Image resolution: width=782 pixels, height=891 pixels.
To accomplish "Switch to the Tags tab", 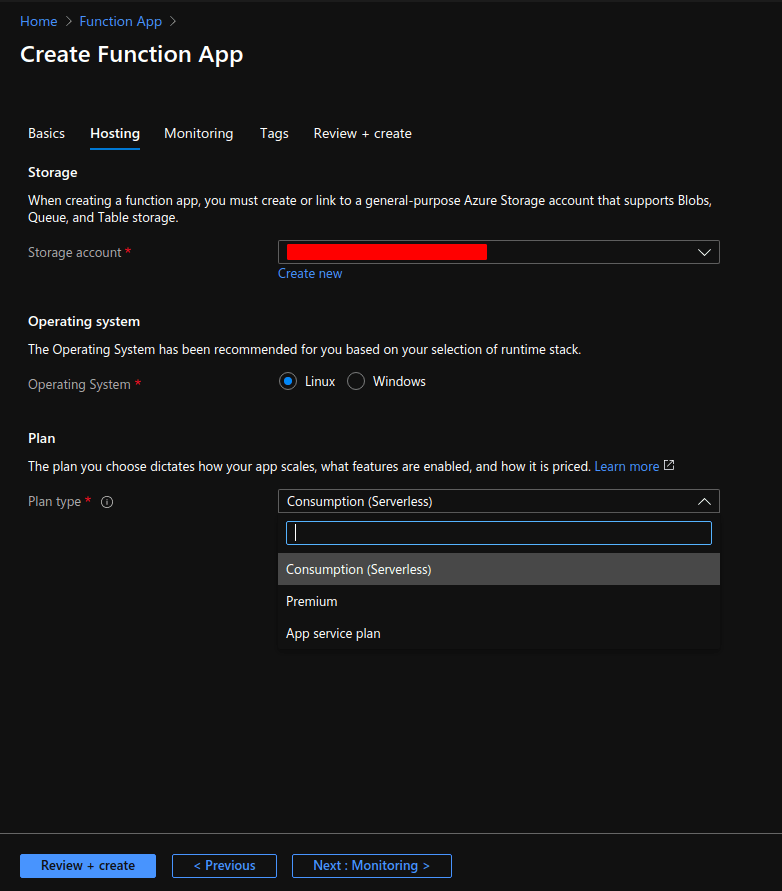I will coord(274,134).
